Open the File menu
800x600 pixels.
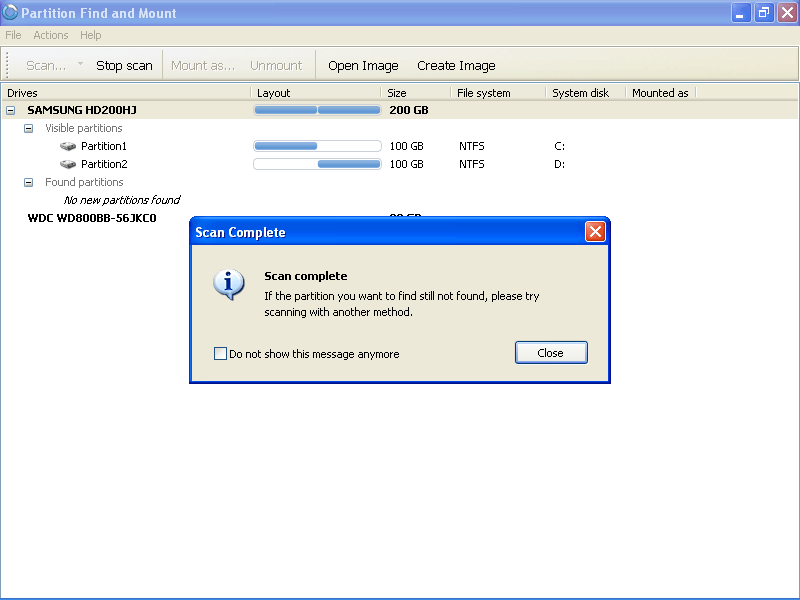13,34
